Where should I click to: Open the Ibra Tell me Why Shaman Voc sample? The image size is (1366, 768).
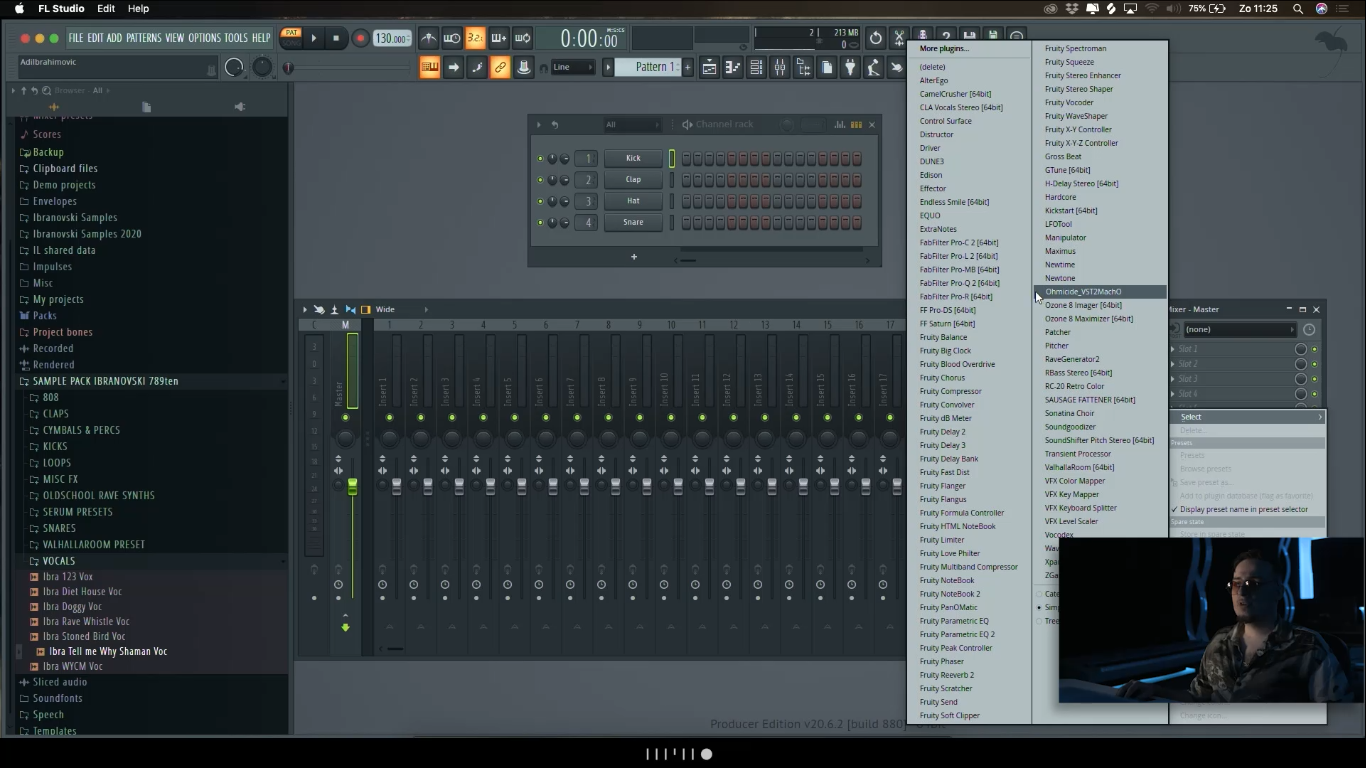click(108, 651)
